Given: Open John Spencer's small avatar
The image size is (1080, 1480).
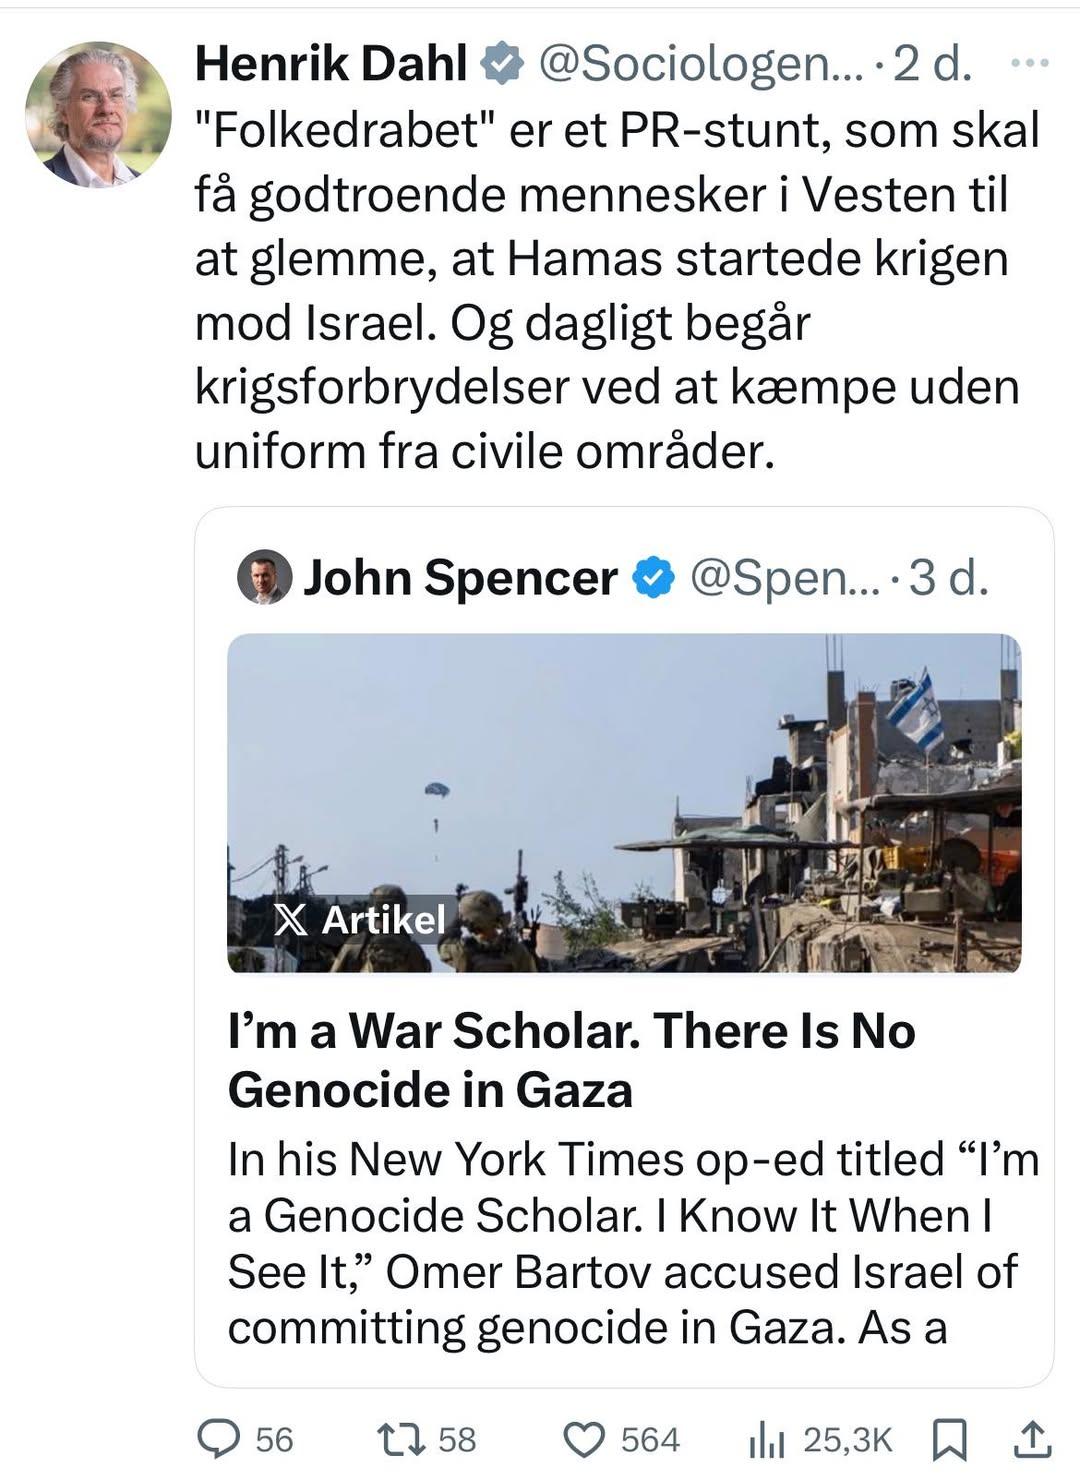Looking at the screenshot, I should tap(264, 577).
